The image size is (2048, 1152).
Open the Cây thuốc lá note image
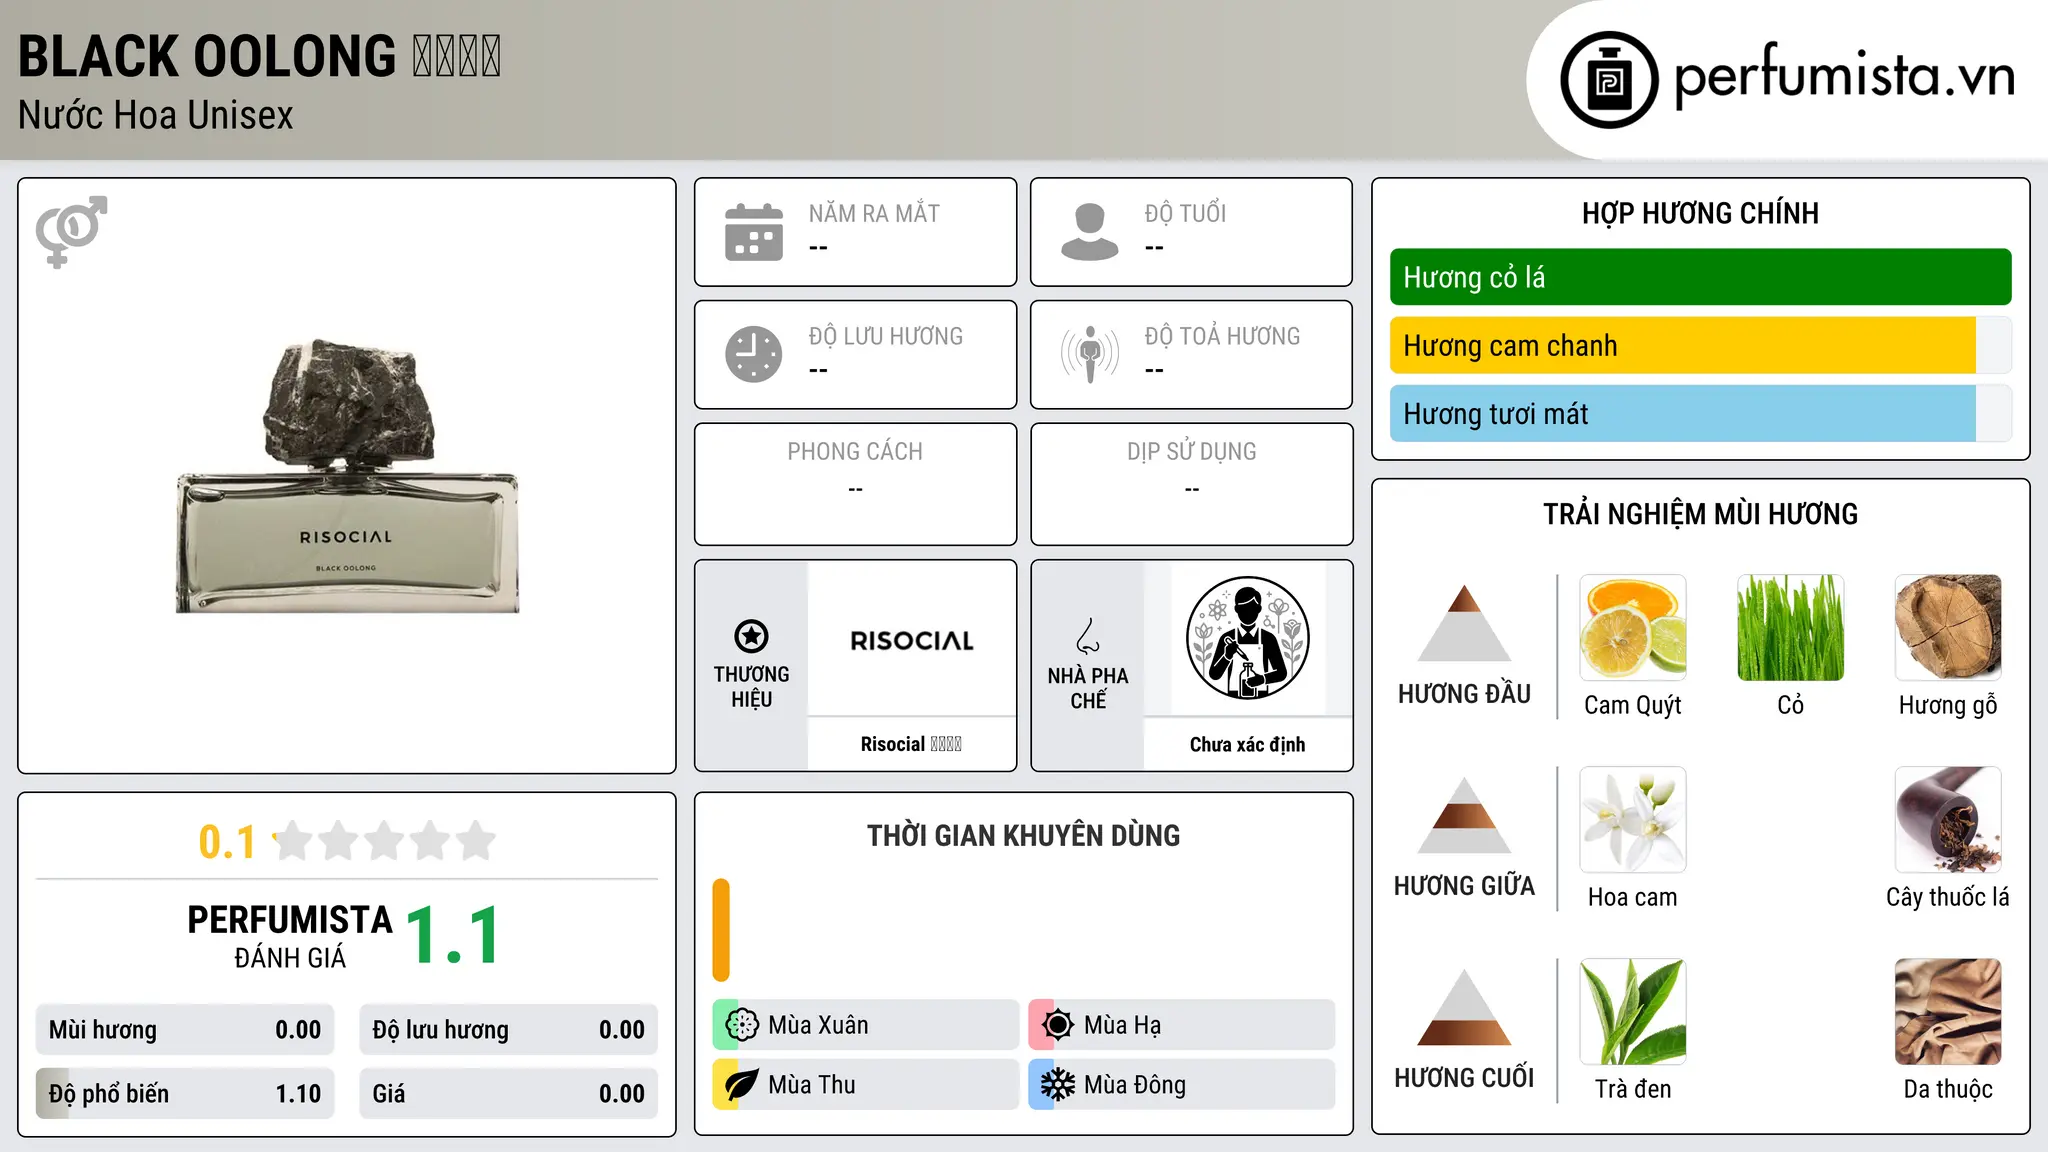tap(1948, 820)
